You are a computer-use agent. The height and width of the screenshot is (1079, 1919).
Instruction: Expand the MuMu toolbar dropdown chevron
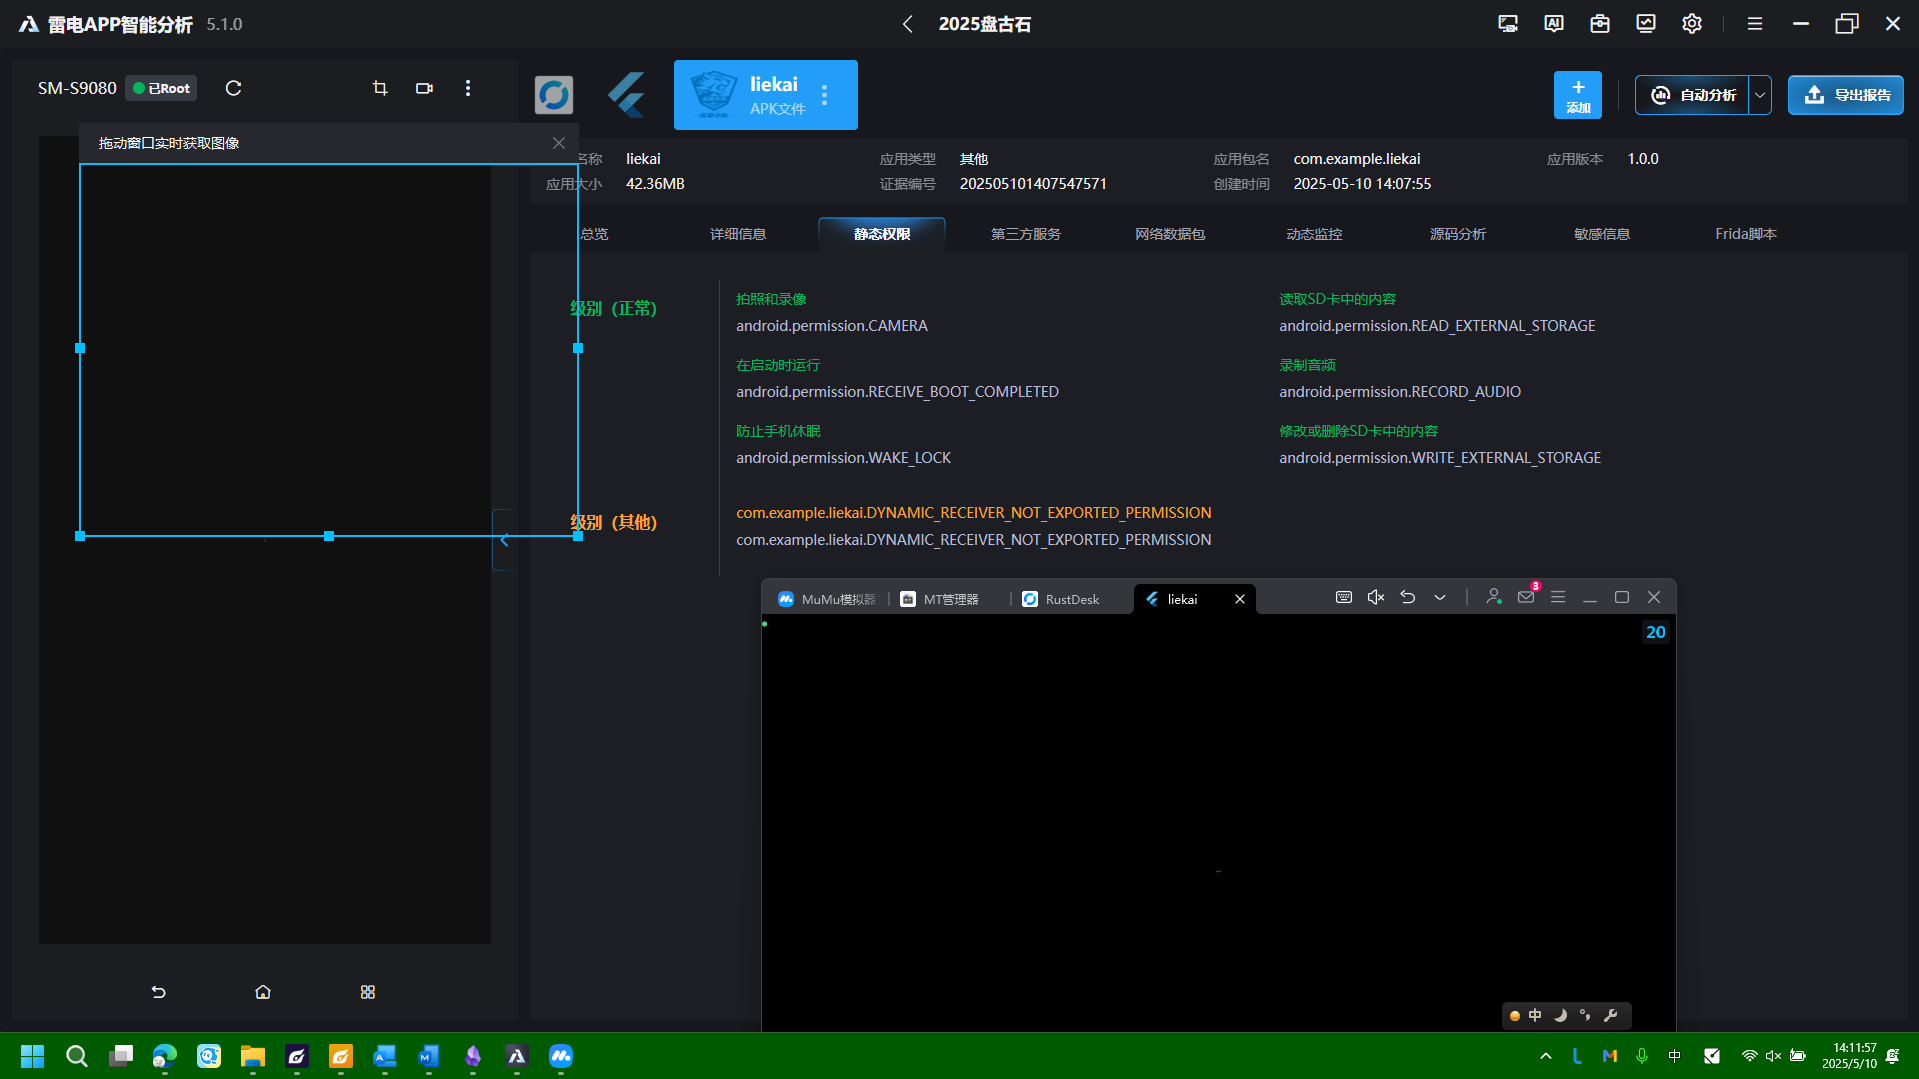1440,597
